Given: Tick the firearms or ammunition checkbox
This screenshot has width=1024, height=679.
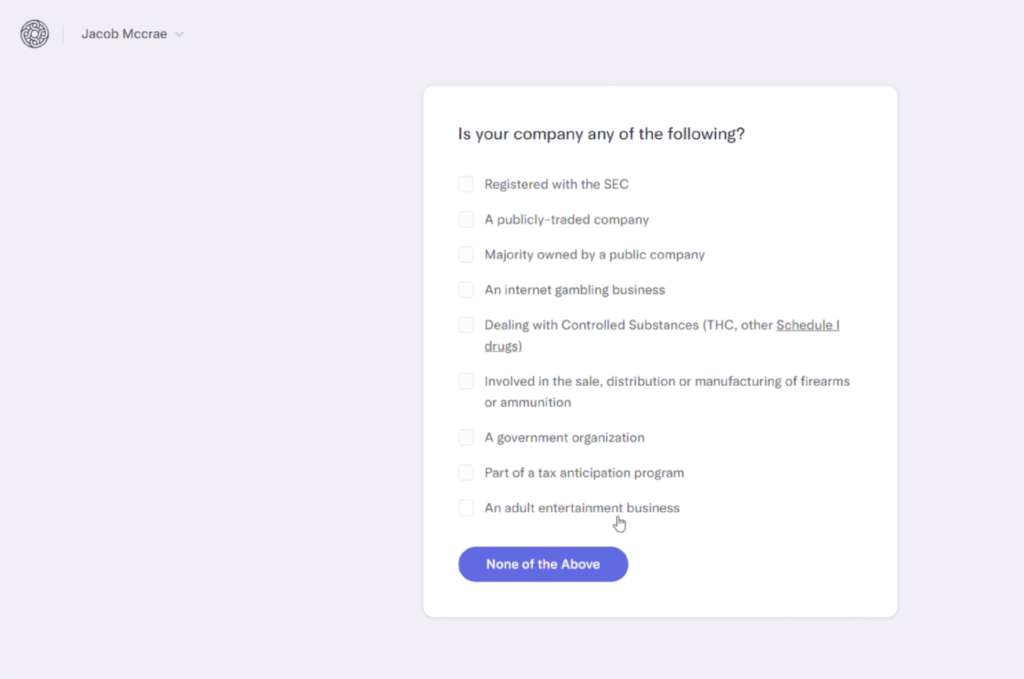Looking at the screenshot, I should [x=466, y=381].
